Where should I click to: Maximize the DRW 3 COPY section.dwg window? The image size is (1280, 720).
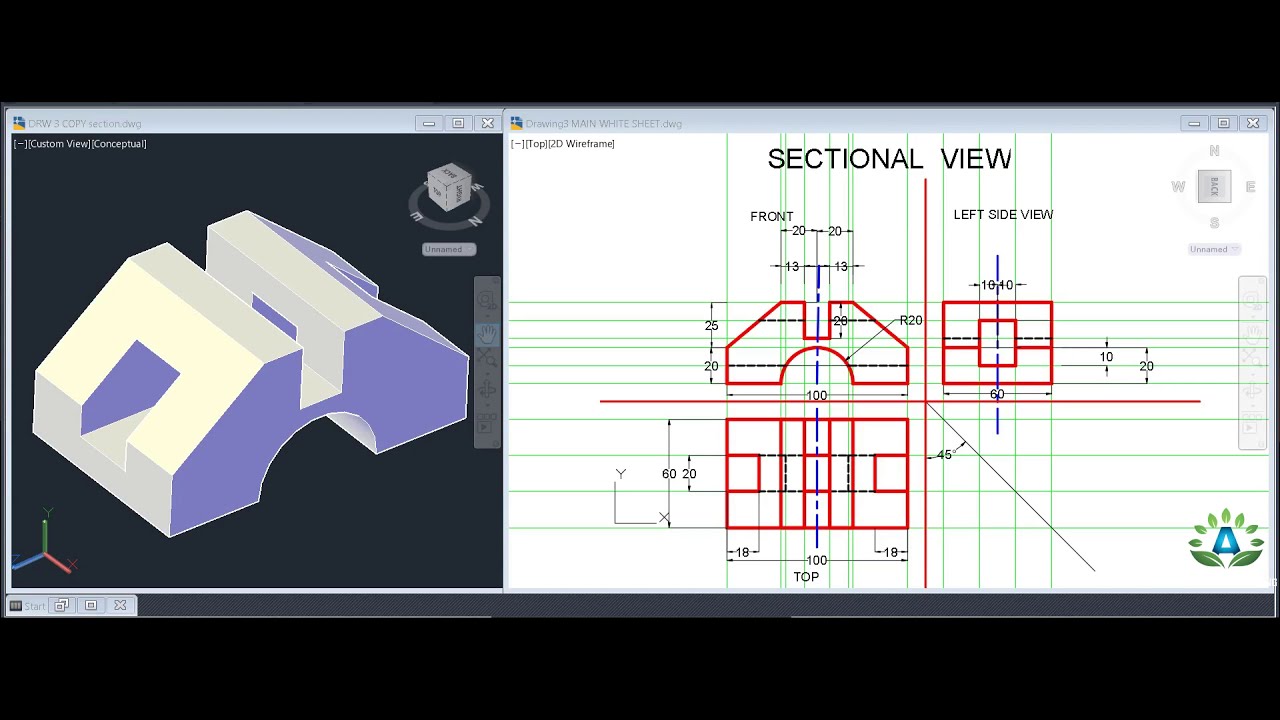(x=458, y=123)
